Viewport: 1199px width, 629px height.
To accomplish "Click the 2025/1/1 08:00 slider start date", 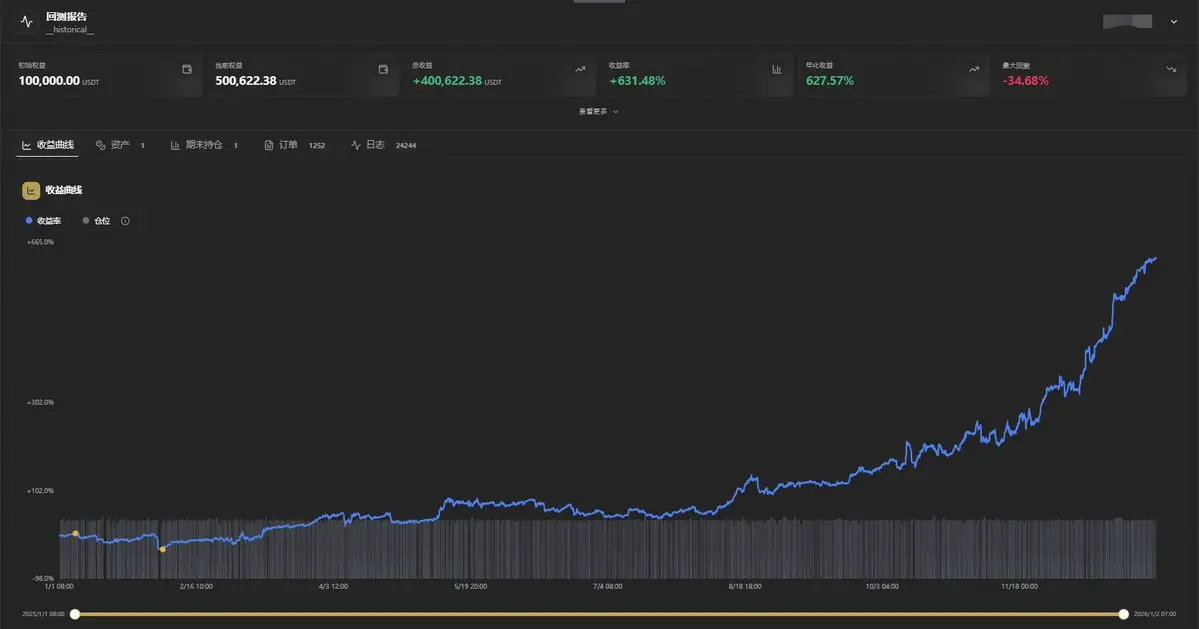I will coord(44,614).
